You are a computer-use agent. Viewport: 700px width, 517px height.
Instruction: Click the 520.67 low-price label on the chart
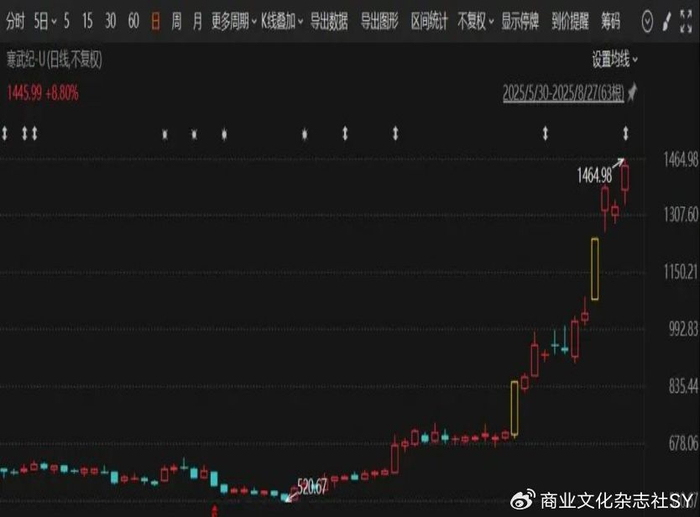(312, 487)
